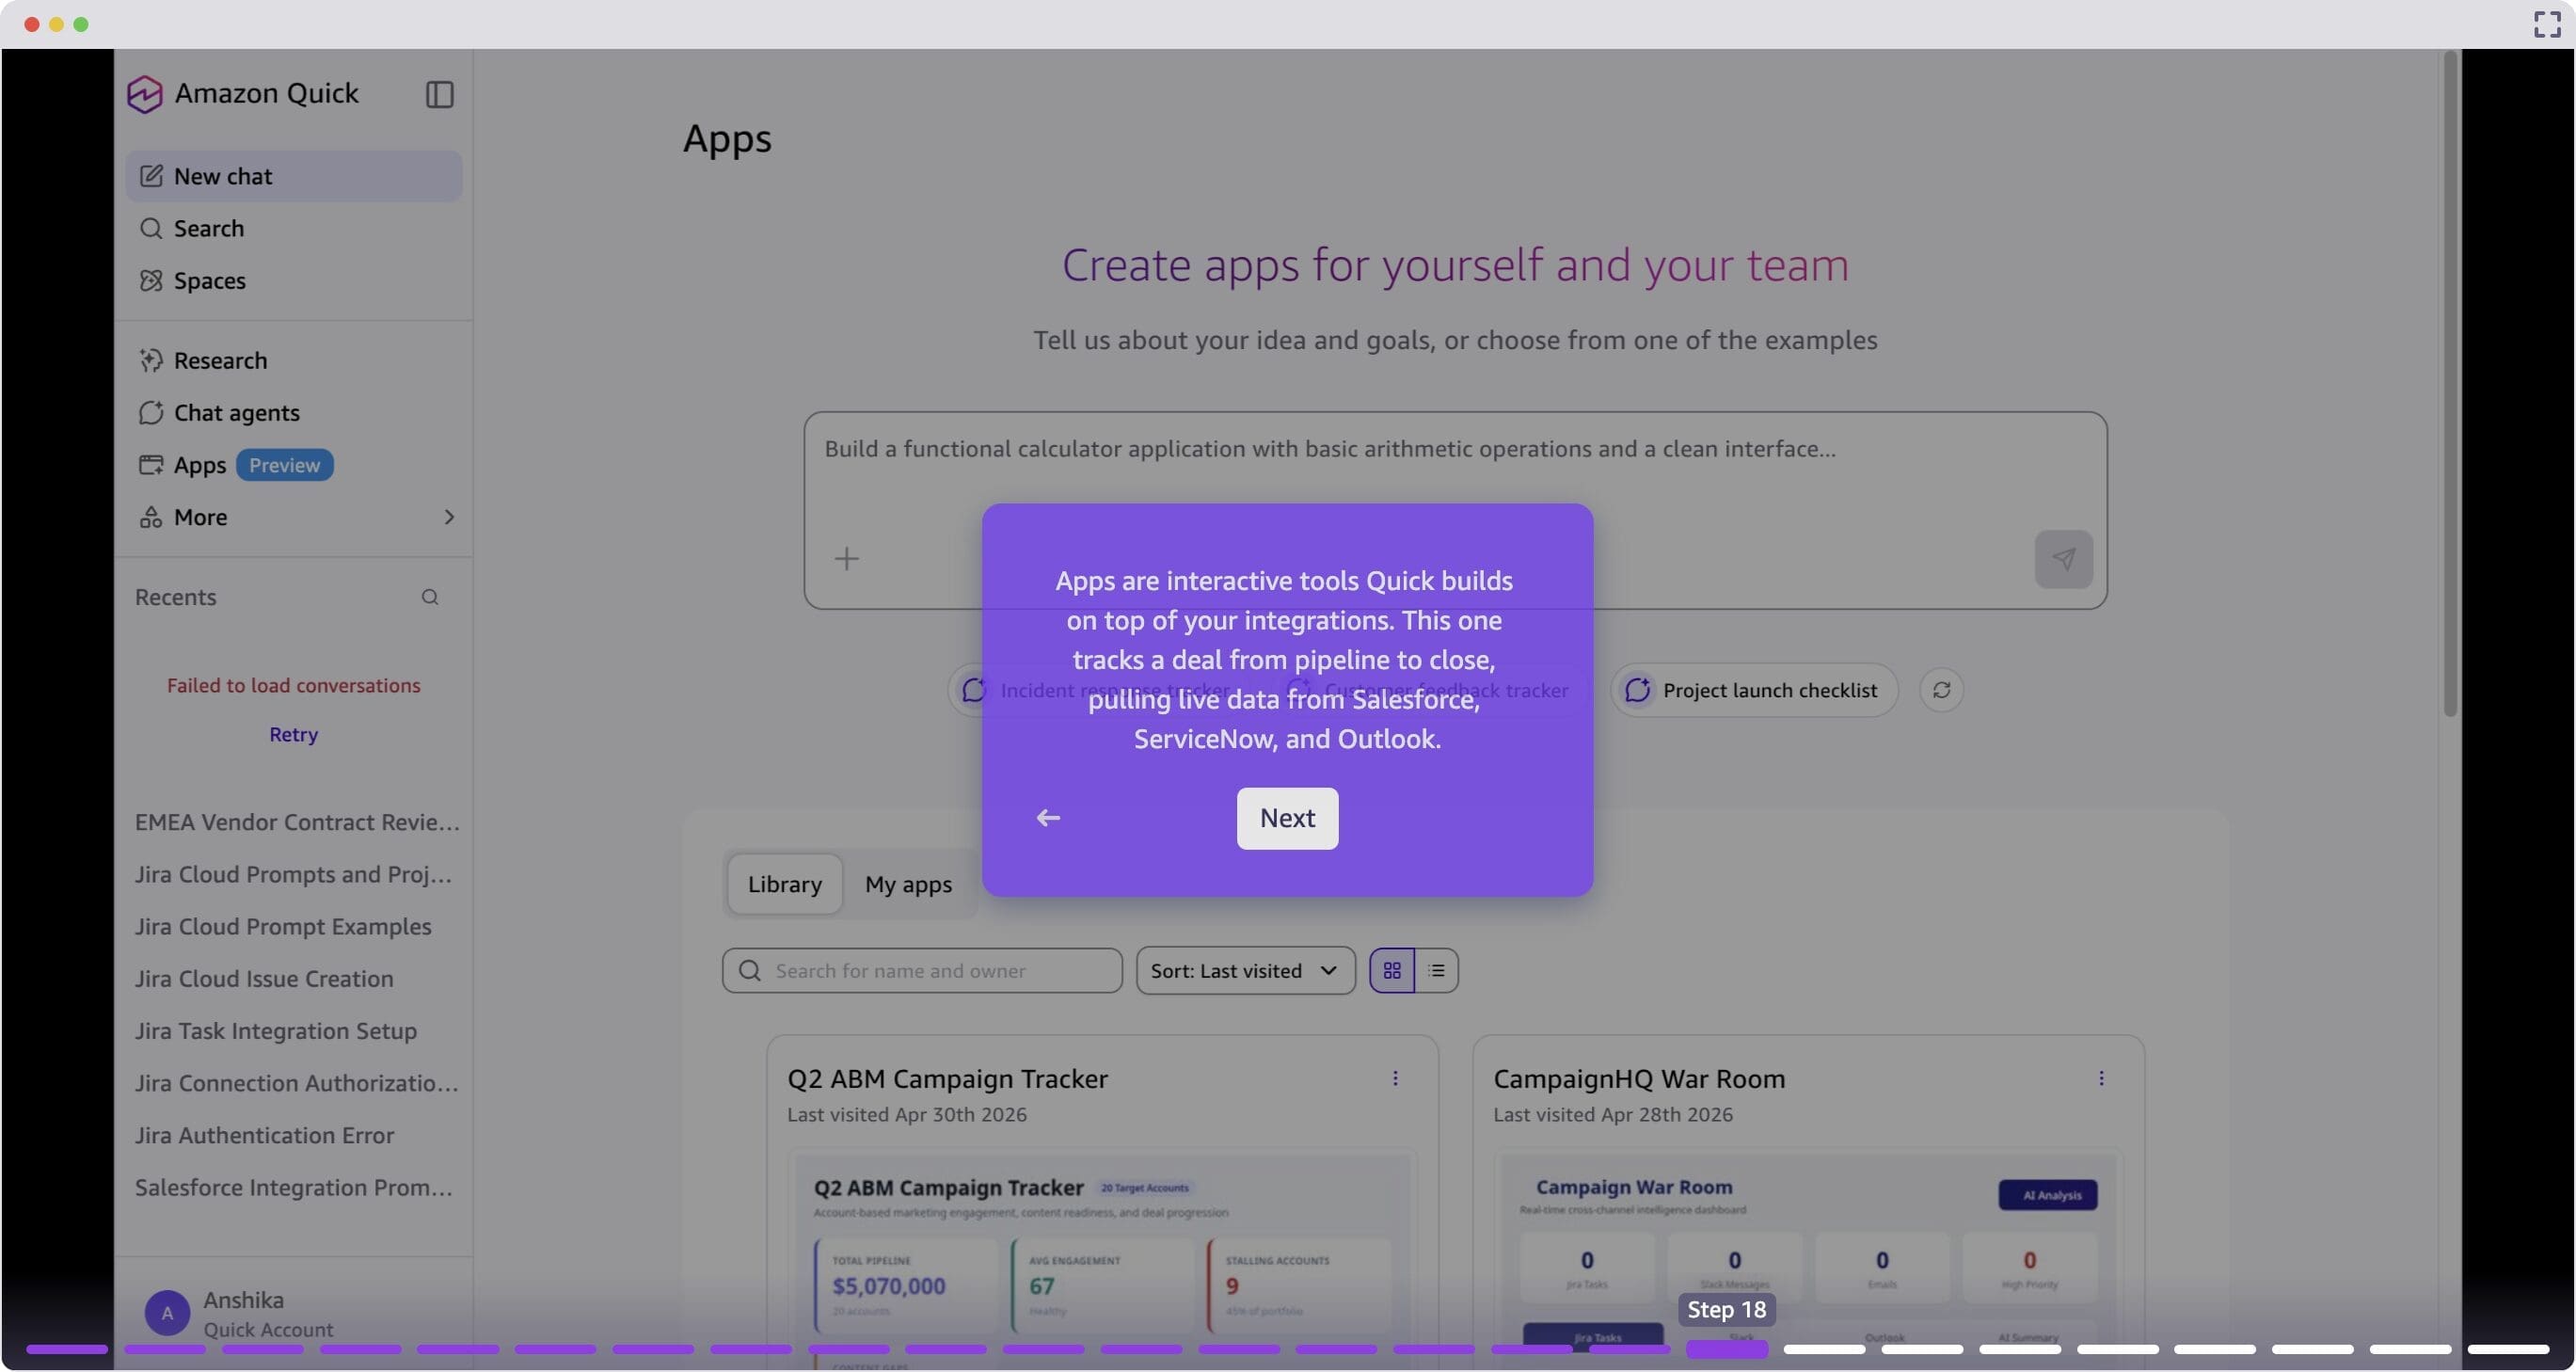Image resolution: width=2576 pixels, height=1372 pixels.
Task: Open Search in the sidebar
Action: [293, 228]
